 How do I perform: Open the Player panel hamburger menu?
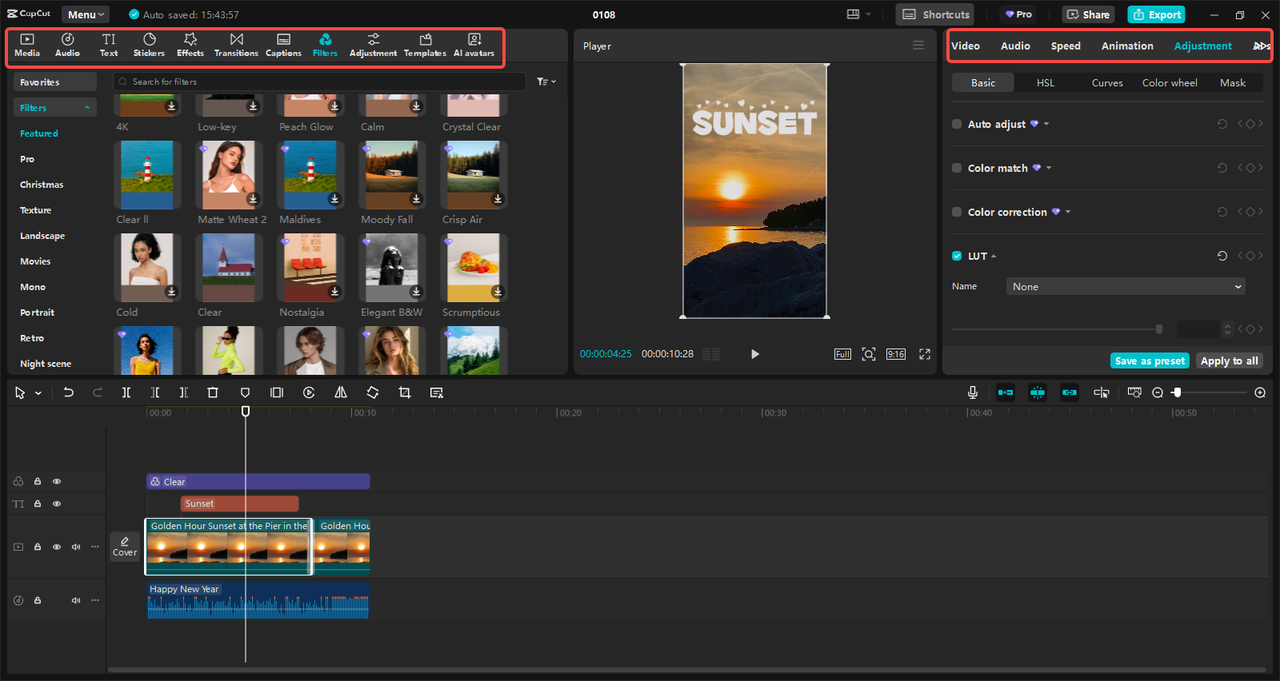click(x=918, y=45)
